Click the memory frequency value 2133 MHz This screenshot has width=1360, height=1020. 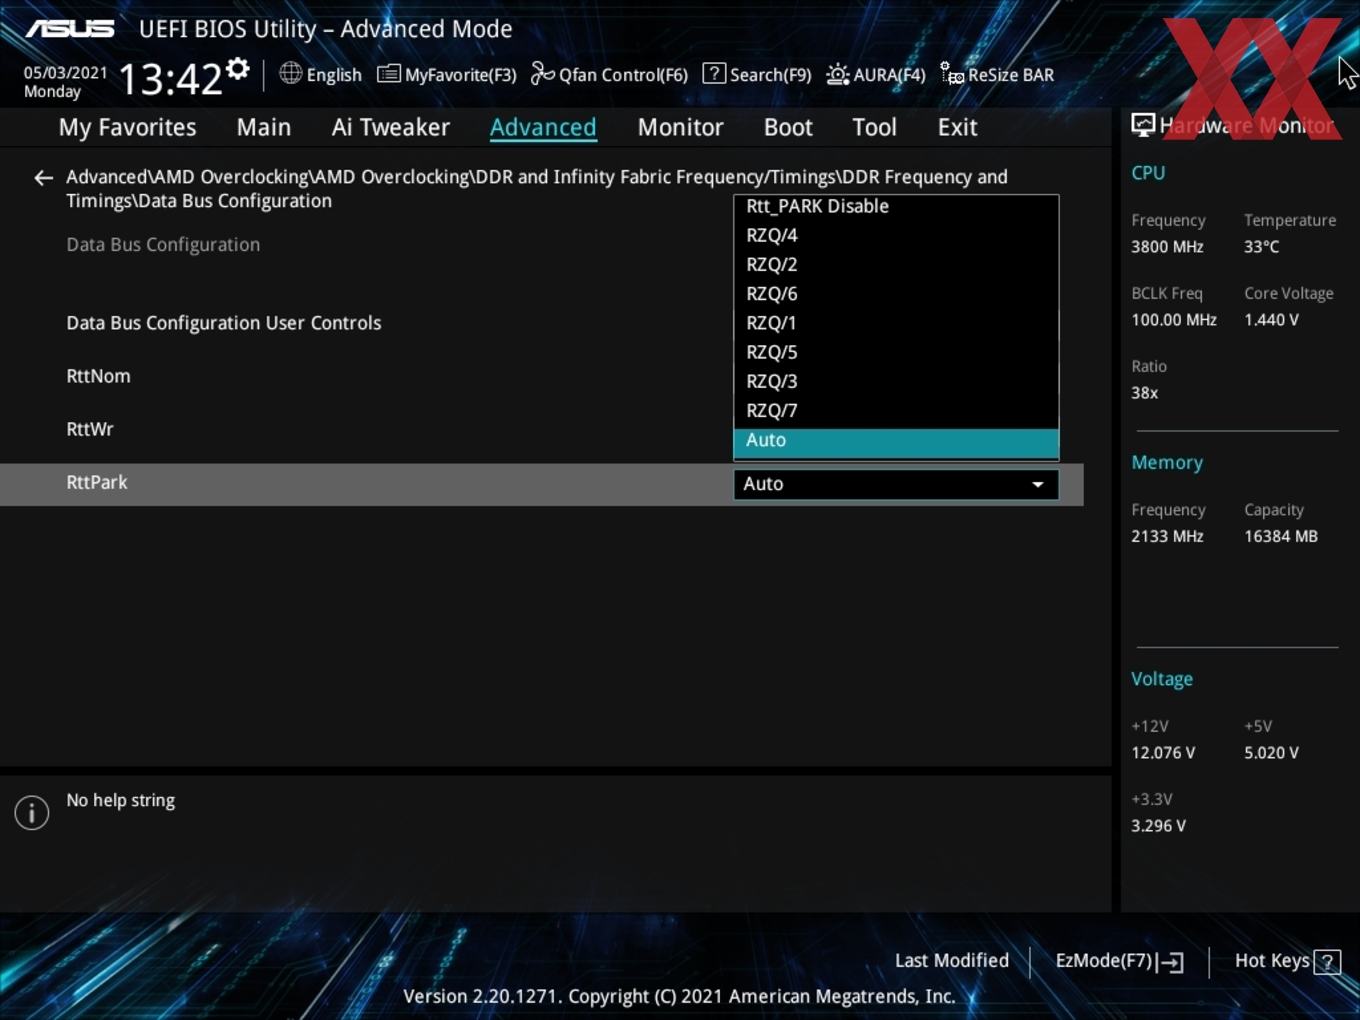click(1167, 536)
